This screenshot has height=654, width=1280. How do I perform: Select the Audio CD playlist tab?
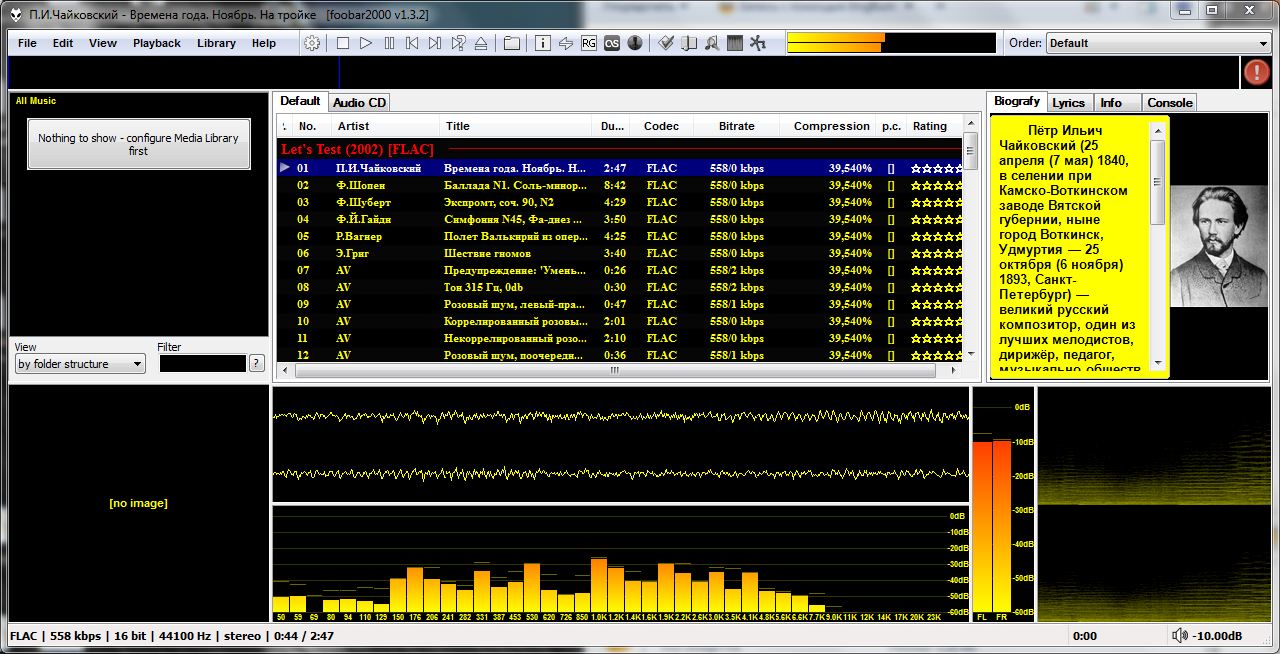pyautogui.click(x=359, y=102)
